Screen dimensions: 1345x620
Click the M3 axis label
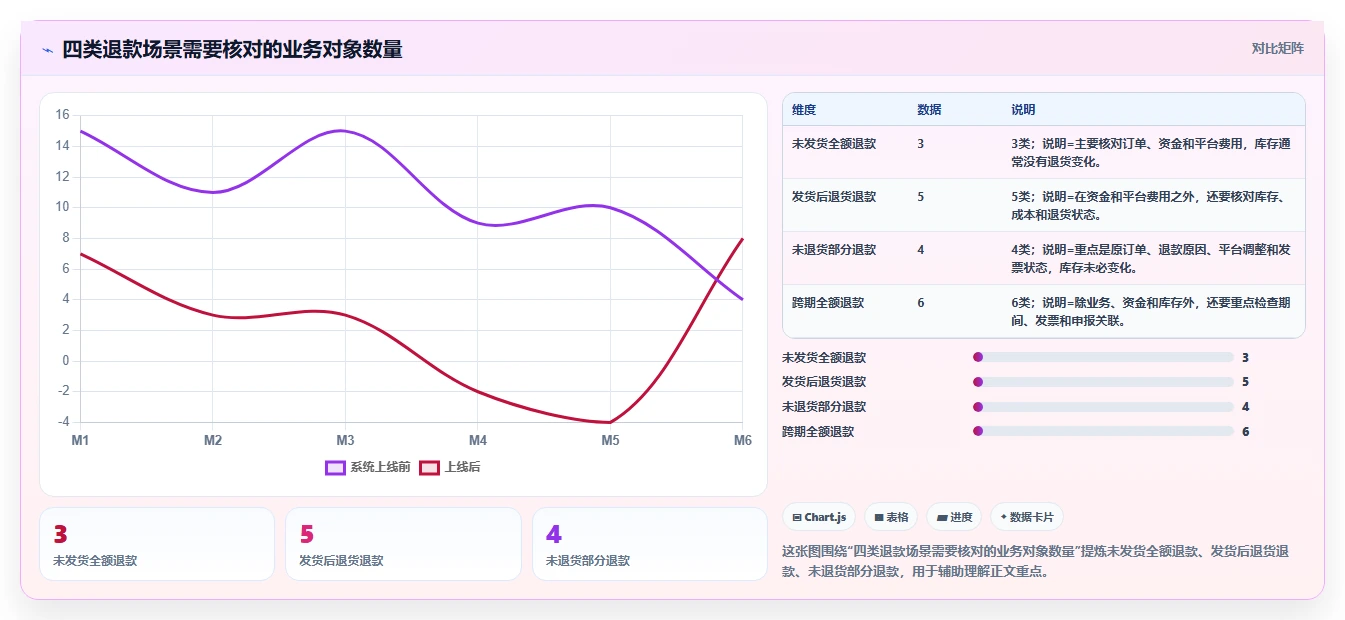(345, 440)
